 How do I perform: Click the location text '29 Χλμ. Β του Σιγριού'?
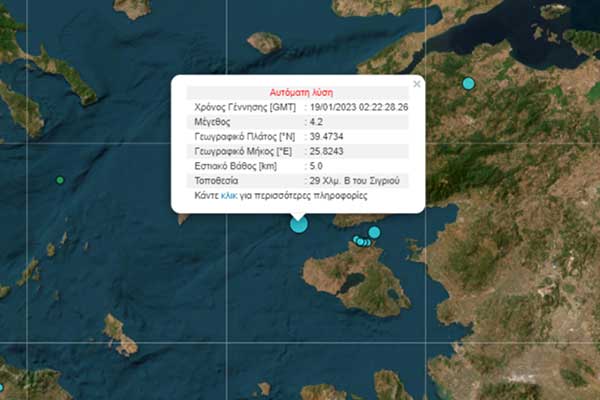356,181
